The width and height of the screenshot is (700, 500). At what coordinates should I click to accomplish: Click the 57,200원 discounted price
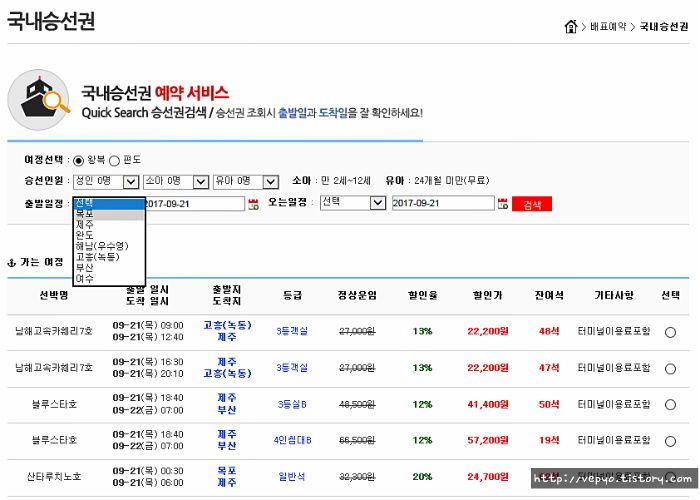[488, 441]
